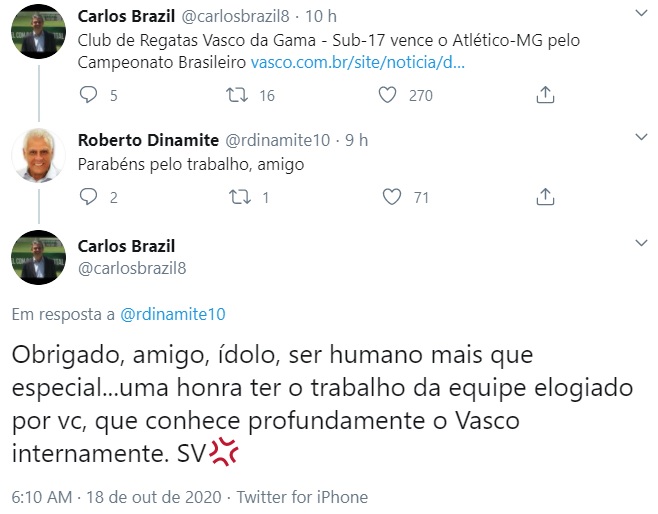Open the vasco.com.br news link

click(357, 62)
